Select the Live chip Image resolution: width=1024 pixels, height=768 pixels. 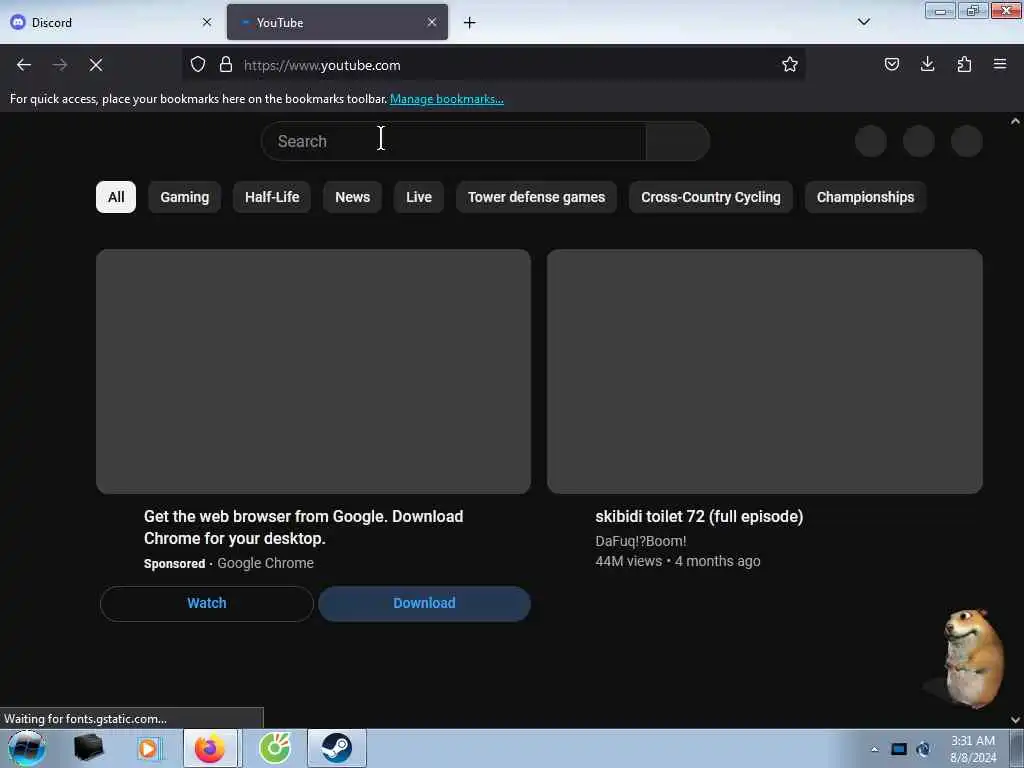click(419, 197)
